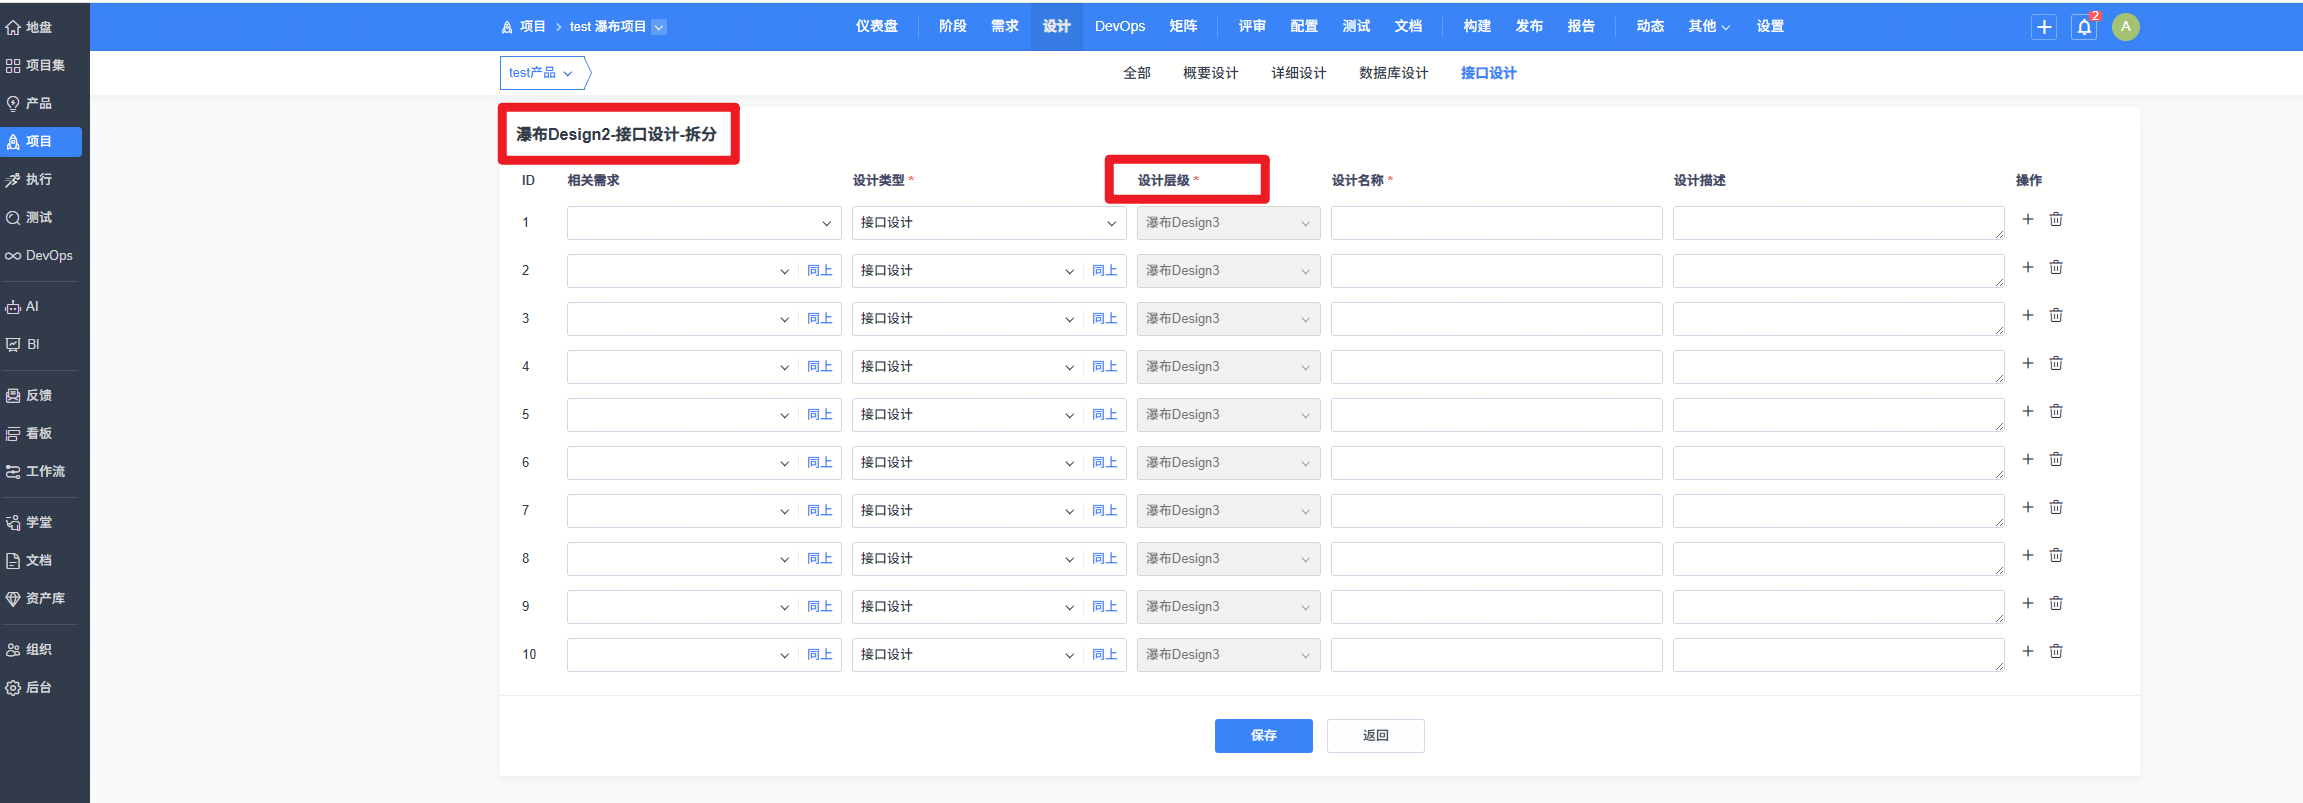Delete row 10 with the trash icon

pyautogui.click(x=2056, y=651)
